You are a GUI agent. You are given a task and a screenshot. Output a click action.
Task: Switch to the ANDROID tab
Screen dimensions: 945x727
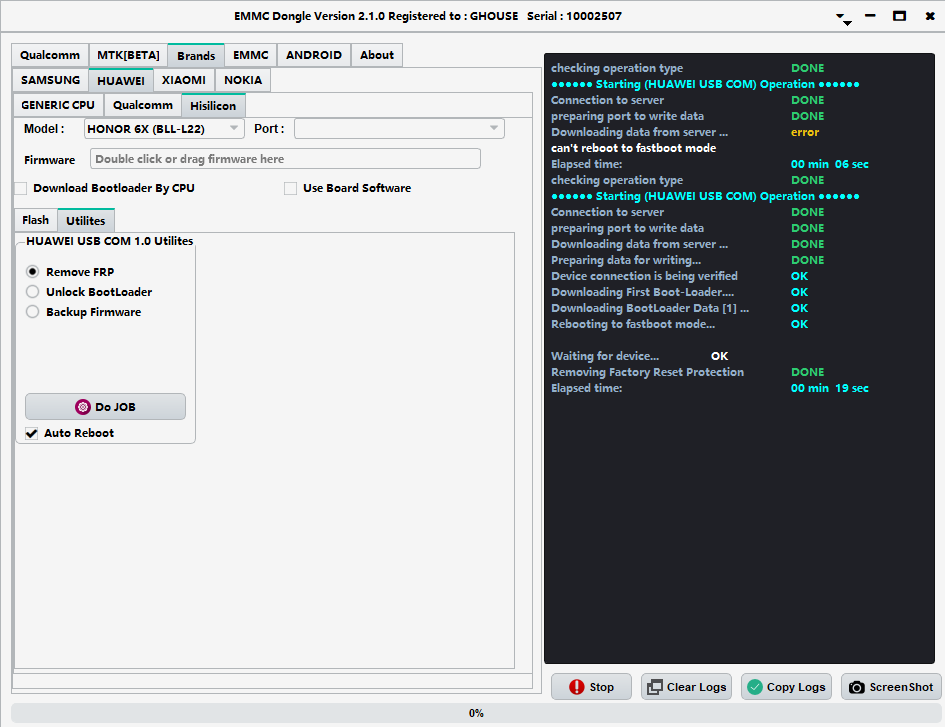[x=314, y=55]
